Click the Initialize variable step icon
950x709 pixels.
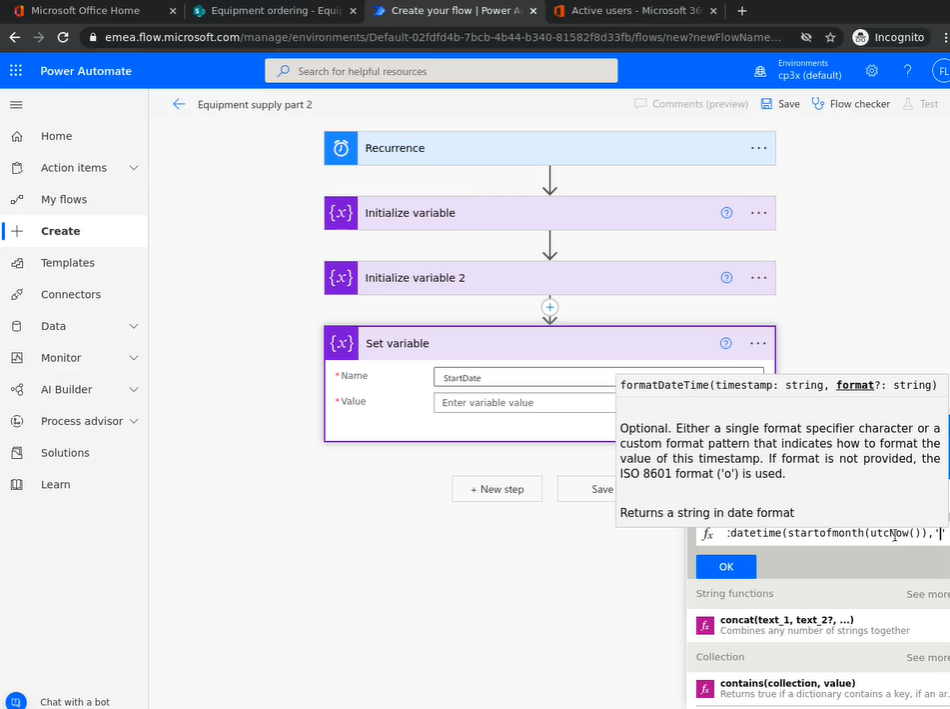coord(341,213)
